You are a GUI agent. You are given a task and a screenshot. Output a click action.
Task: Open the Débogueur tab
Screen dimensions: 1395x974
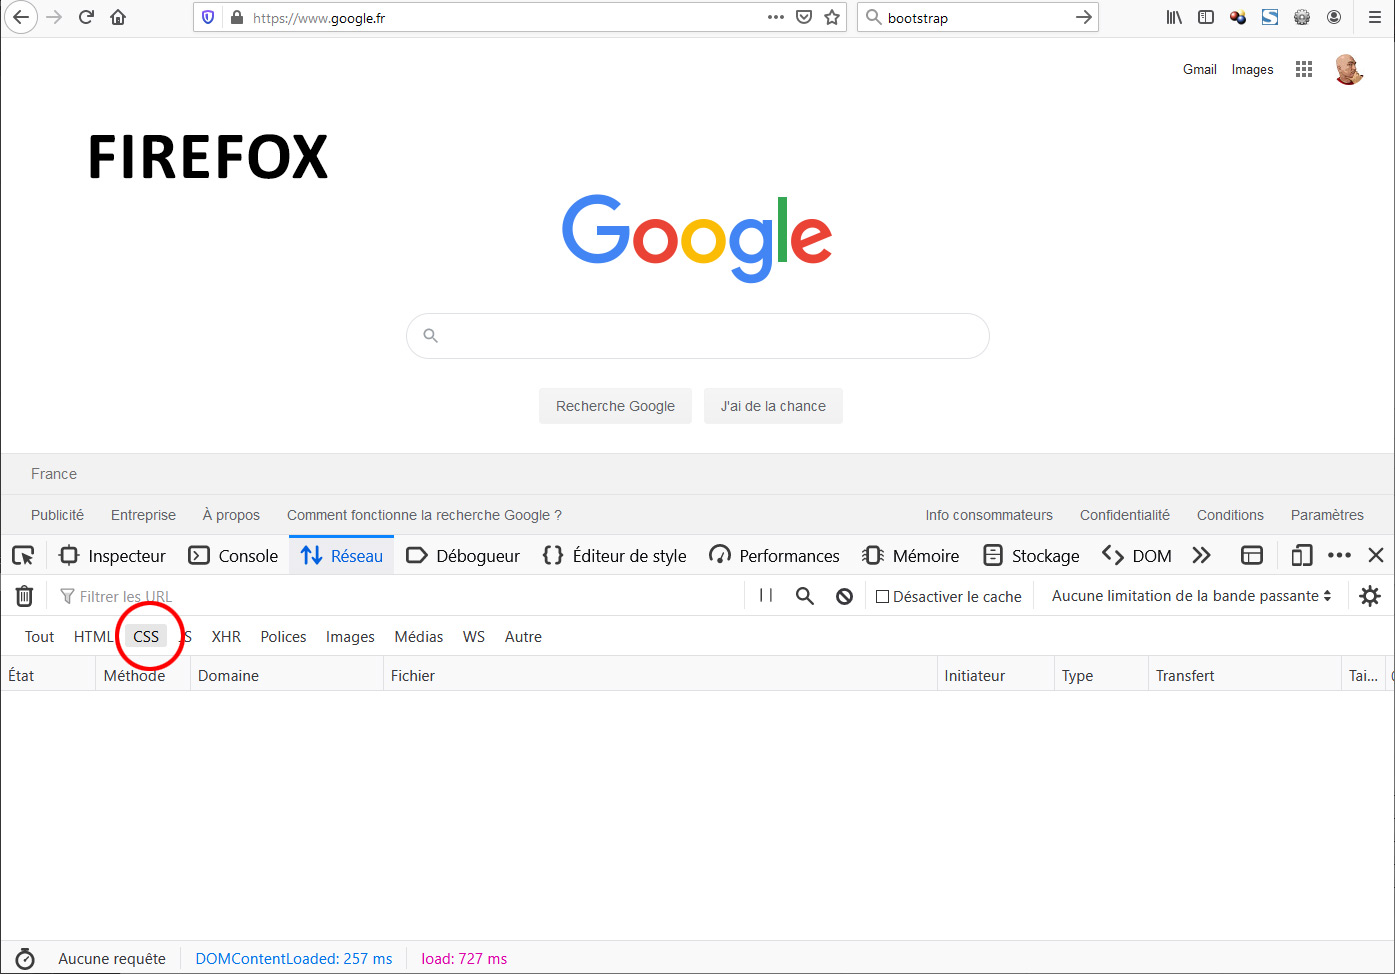[463, 555]
